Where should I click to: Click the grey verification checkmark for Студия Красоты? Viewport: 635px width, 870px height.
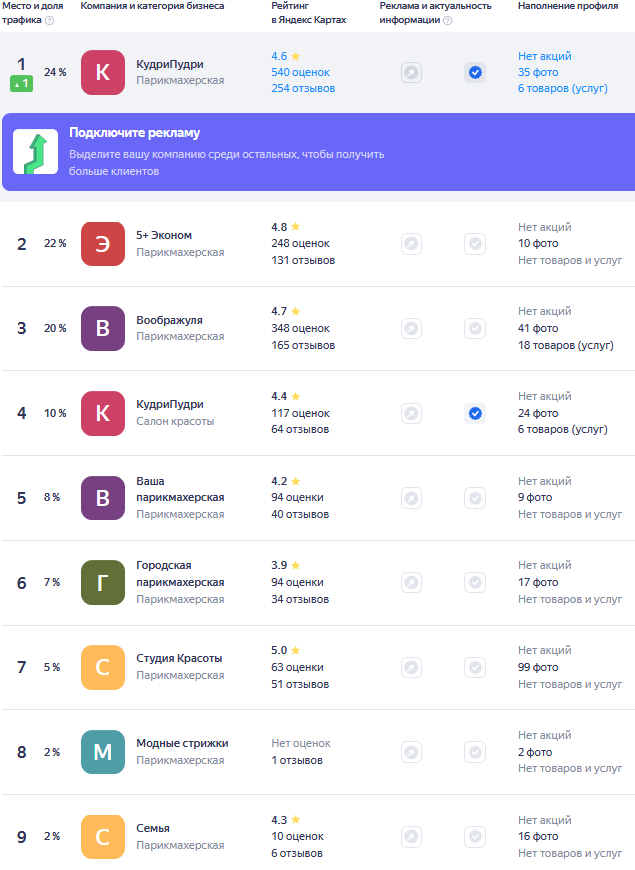pos(475,667)
